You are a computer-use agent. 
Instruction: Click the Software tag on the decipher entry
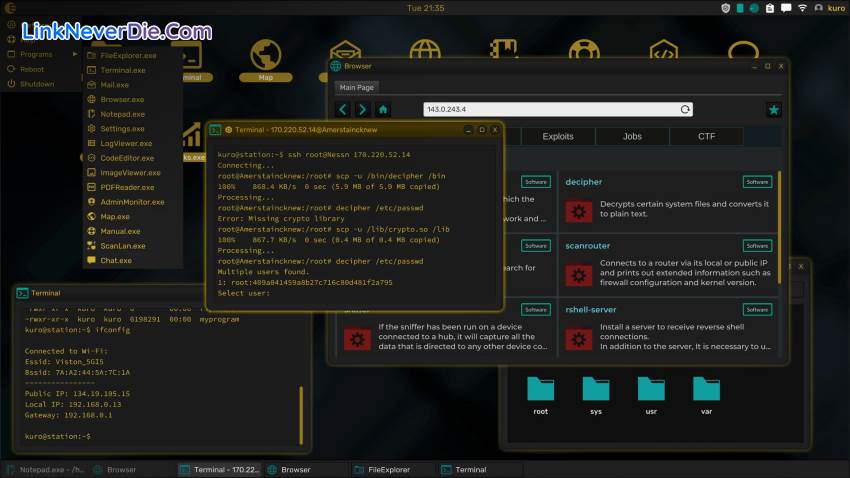click(x=757, y=182)
